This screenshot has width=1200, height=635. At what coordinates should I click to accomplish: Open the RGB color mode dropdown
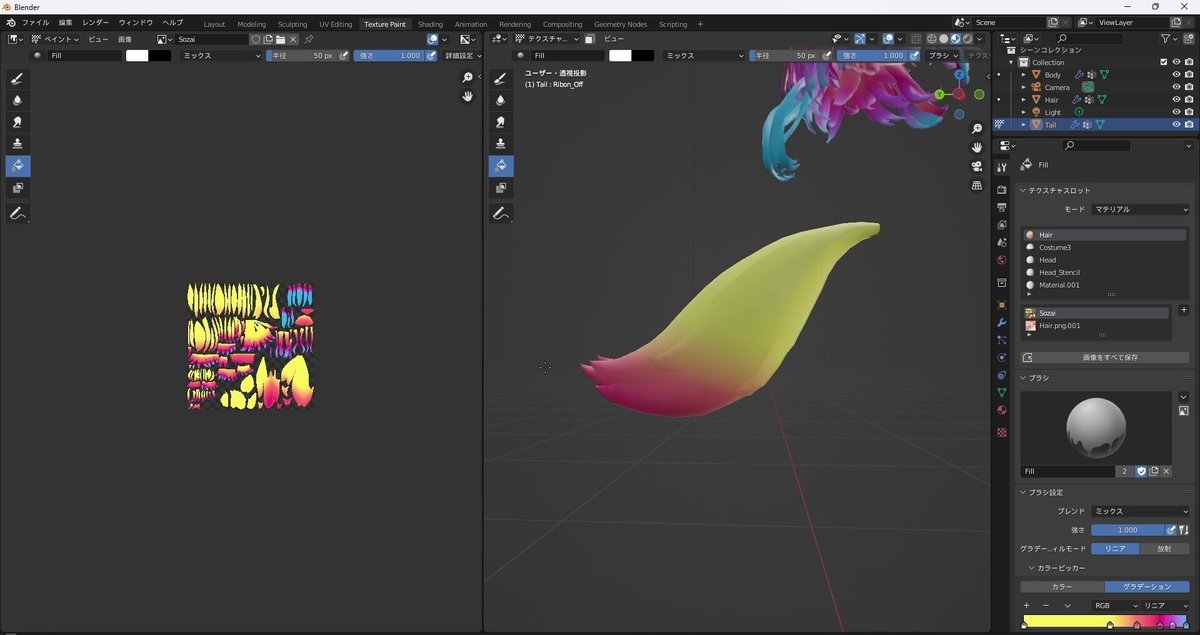pyautogui.click(x=1115, y=605)
